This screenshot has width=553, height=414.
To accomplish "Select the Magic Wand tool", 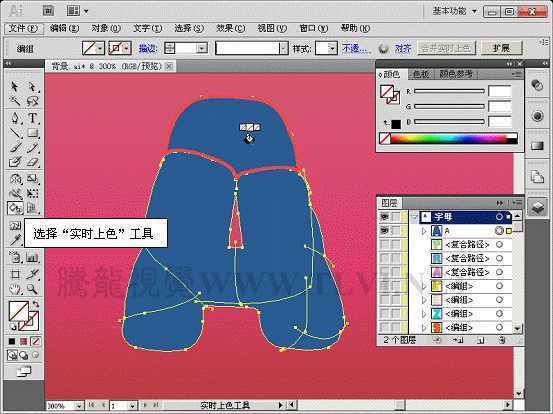I will coord(15,102).
